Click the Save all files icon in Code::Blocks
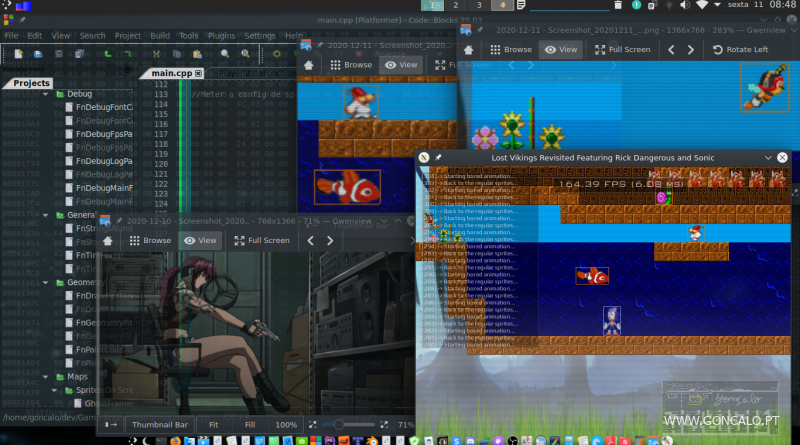Screen dimensions: 800x445 pos(79,54)
